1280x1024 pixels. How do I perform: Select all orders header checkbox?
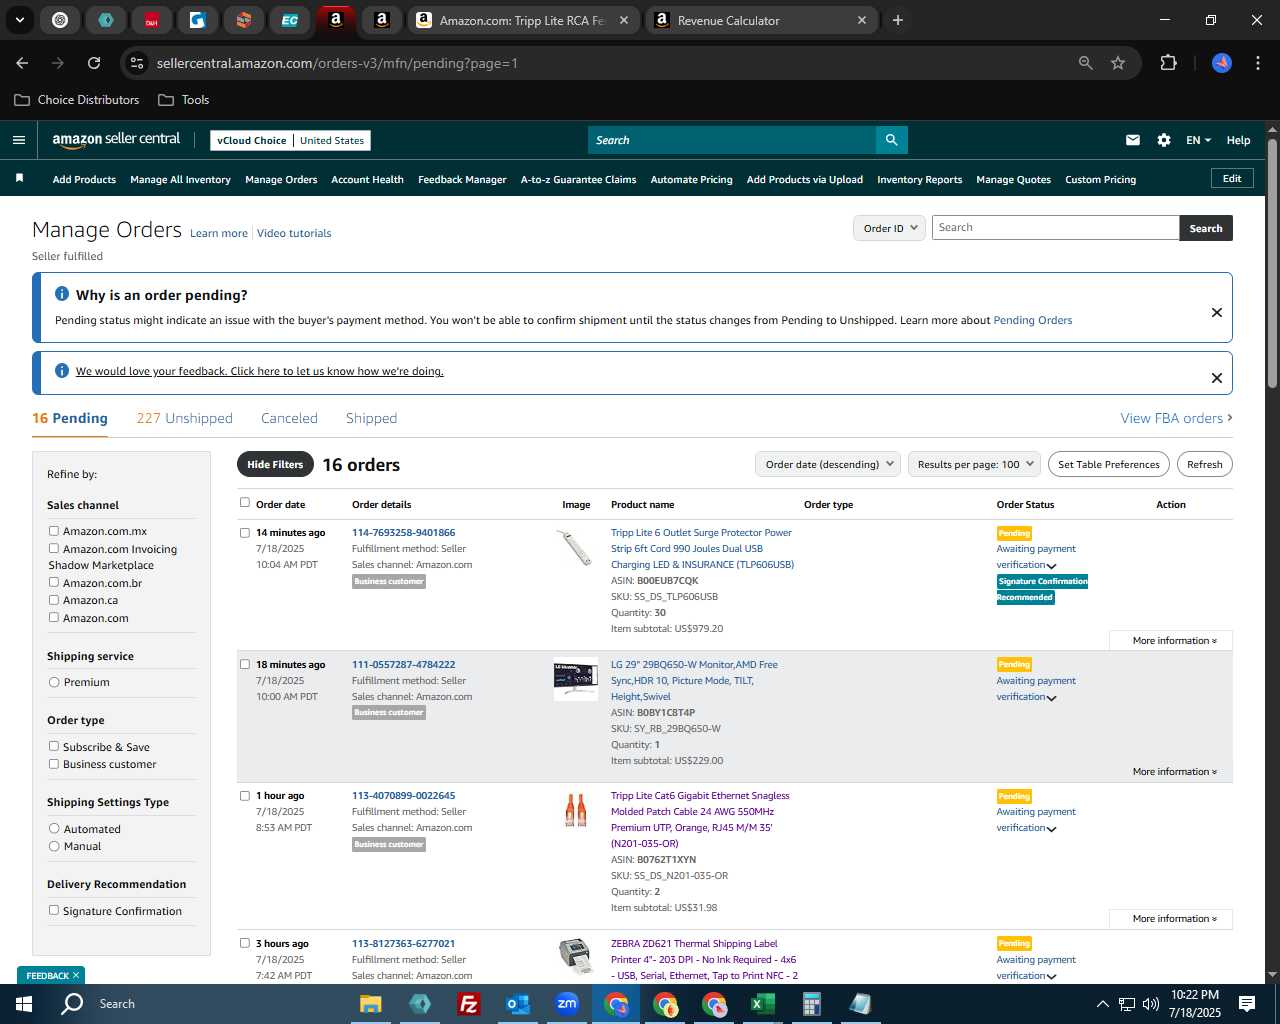click(244, 502)
